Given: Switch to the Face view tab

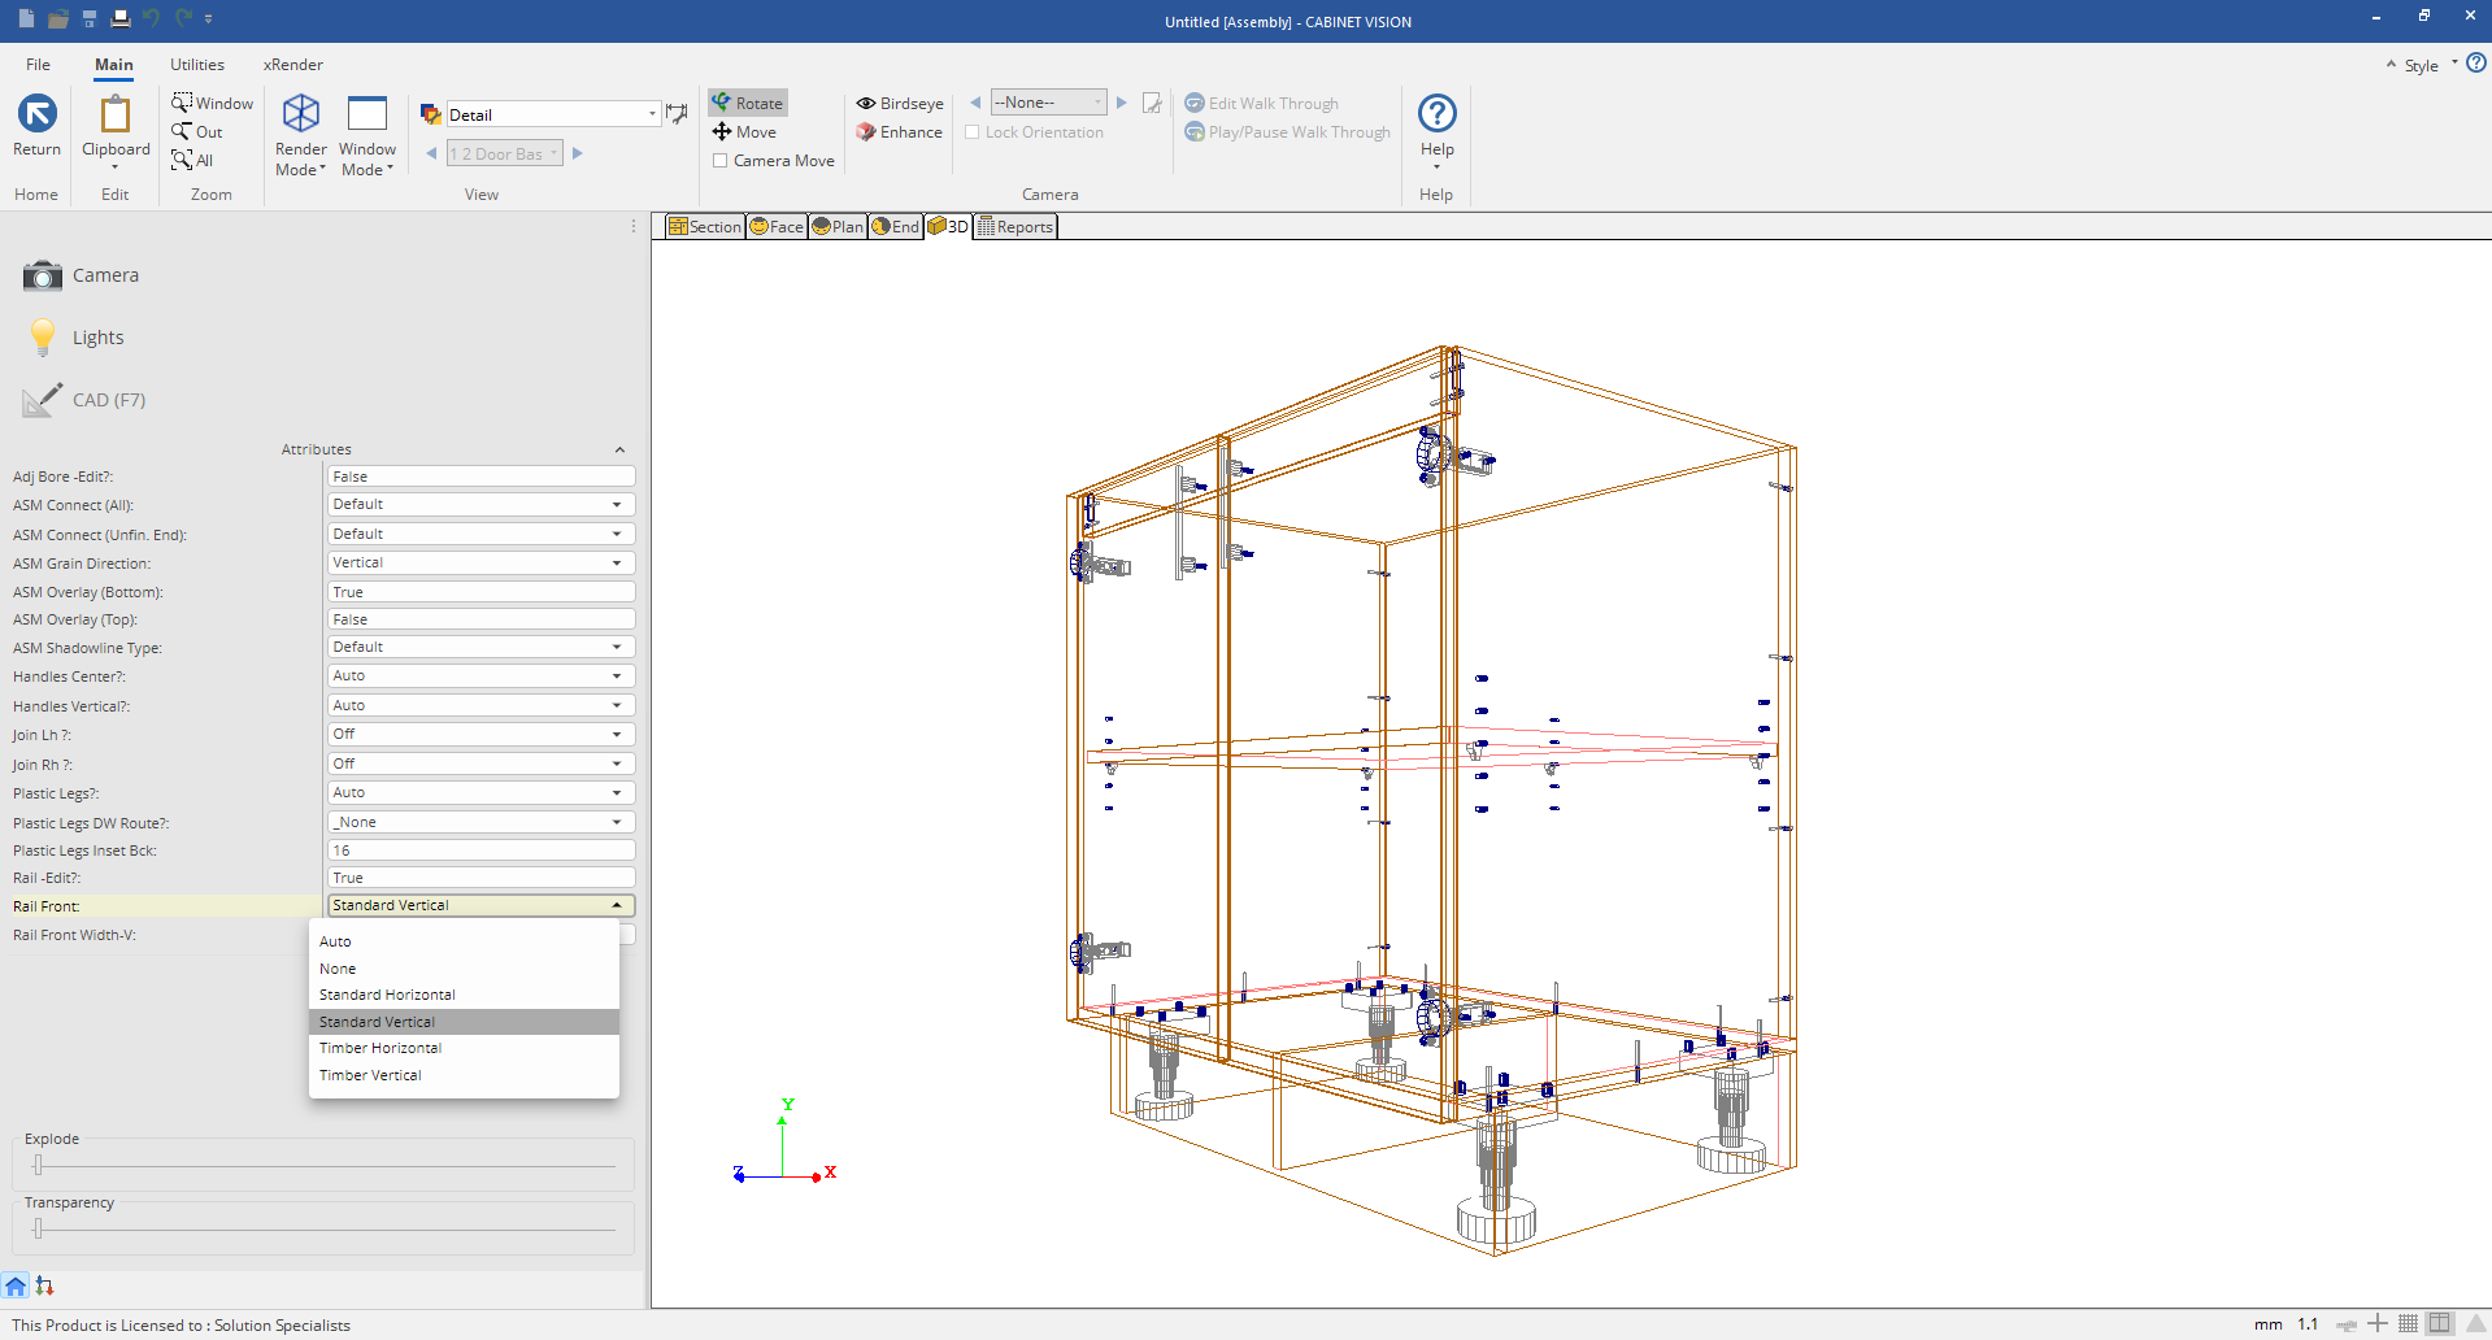Looking at the screenshot, I should pos(777,227).
